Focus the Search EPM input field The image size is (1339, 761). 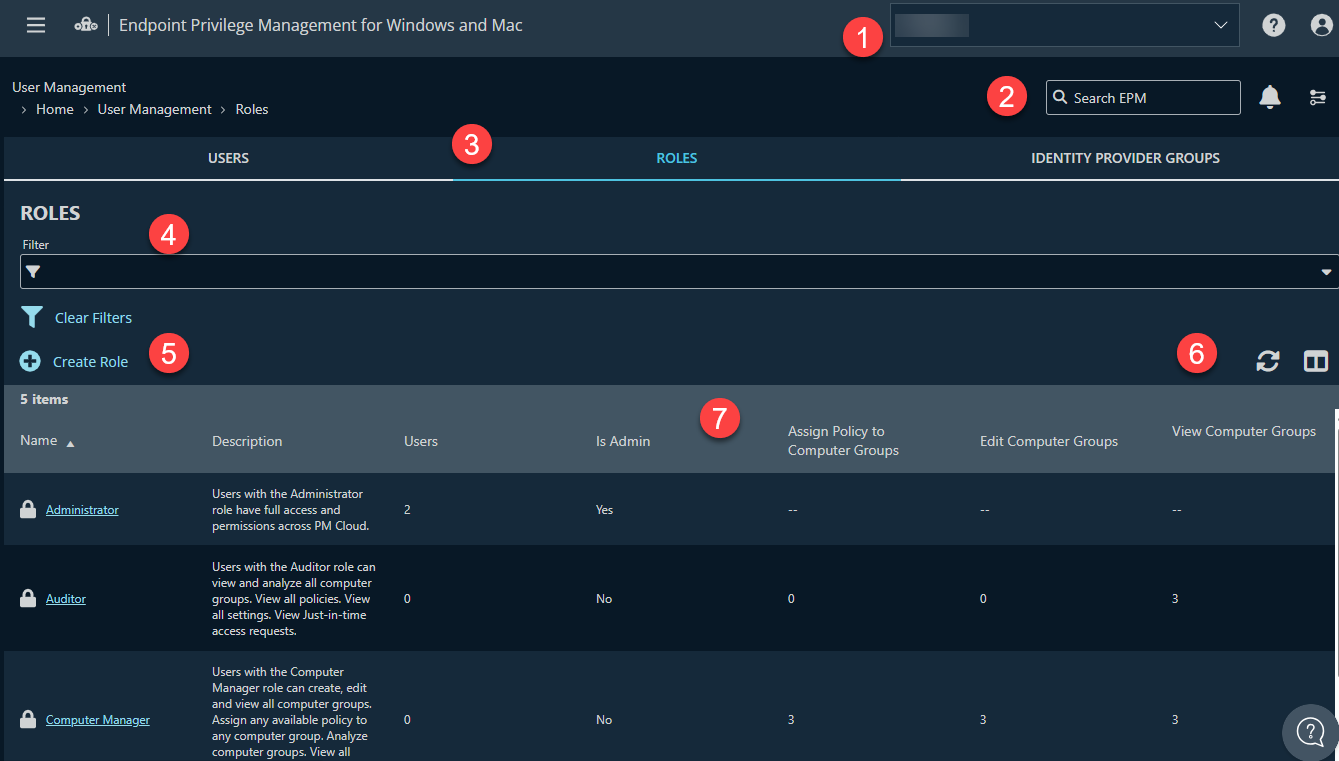(1143, 97)
